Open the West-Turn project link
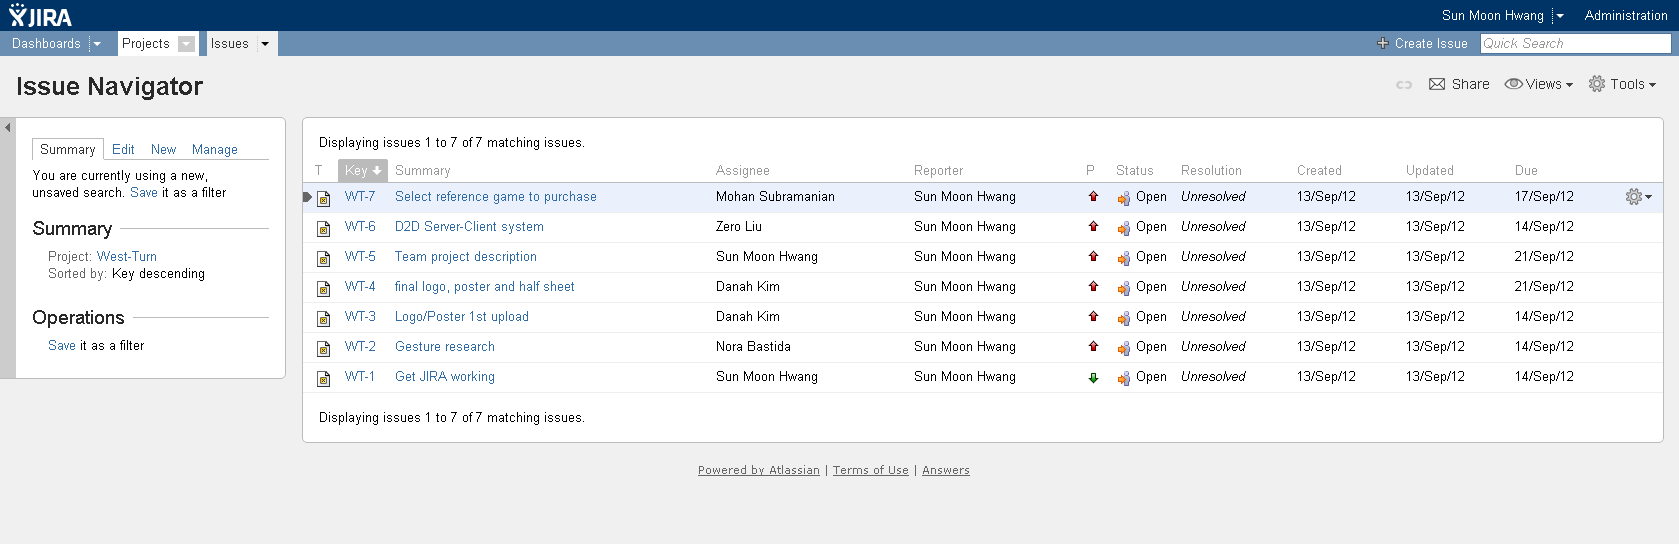This screenshot has width=1679, height=544. coord(127,257)
